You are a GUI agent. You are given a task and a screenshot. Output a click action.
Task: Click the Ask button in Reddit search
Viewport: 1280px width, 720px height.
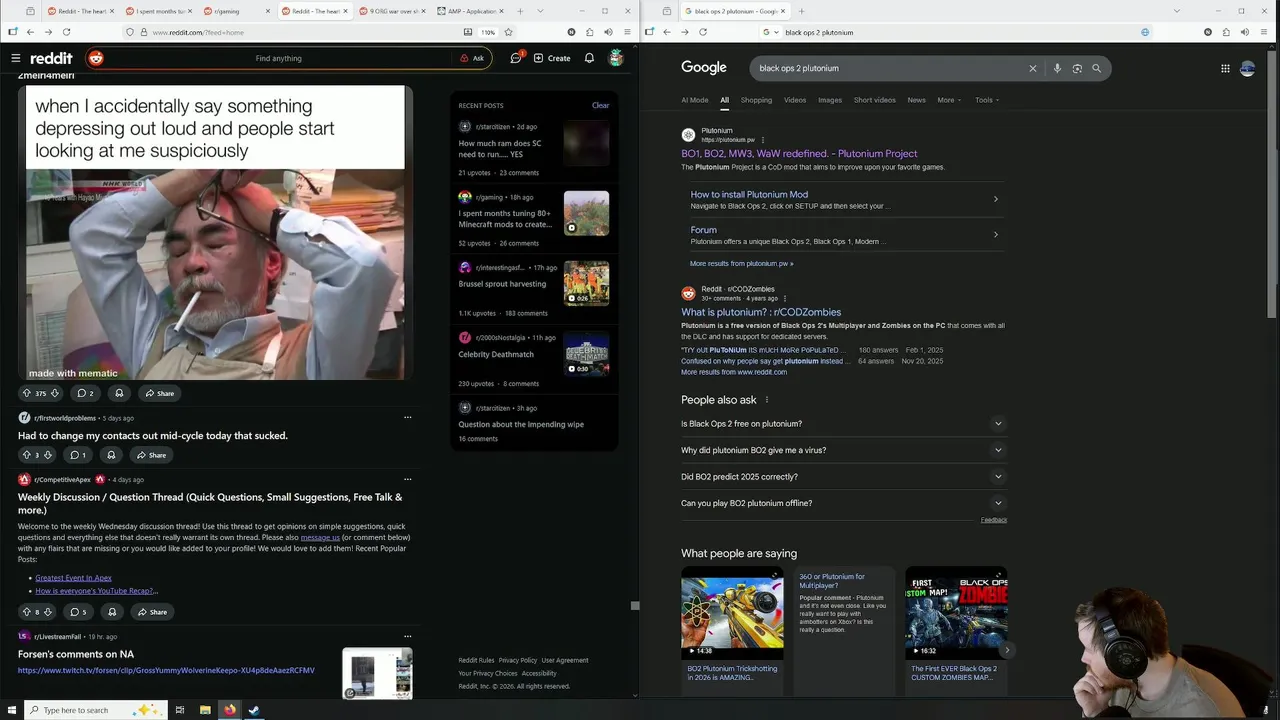pyautogui.click(x=472, y=58)
